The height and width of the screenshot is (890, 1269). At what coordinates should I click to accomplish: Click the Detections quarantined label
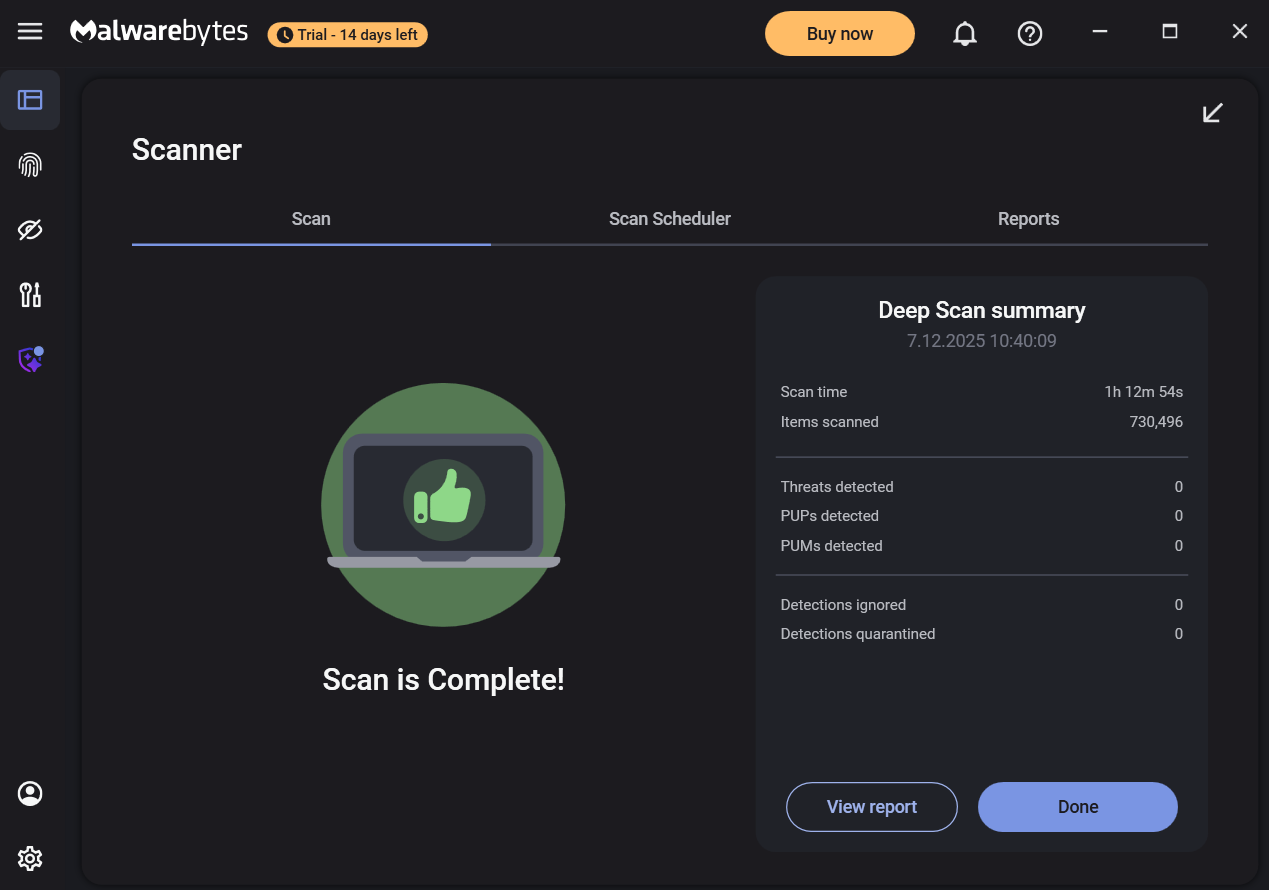pos(858,634)
